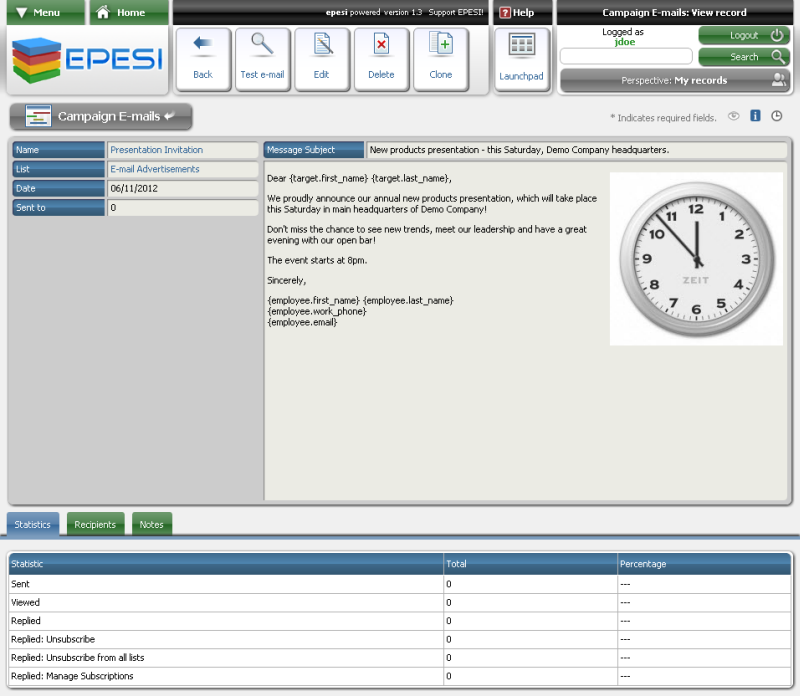Image resolution: width=800 pixels, height=696 pixels.
Task: Switch to the Recipients tab
Action: pyautogui.click(x=95, y=524)
